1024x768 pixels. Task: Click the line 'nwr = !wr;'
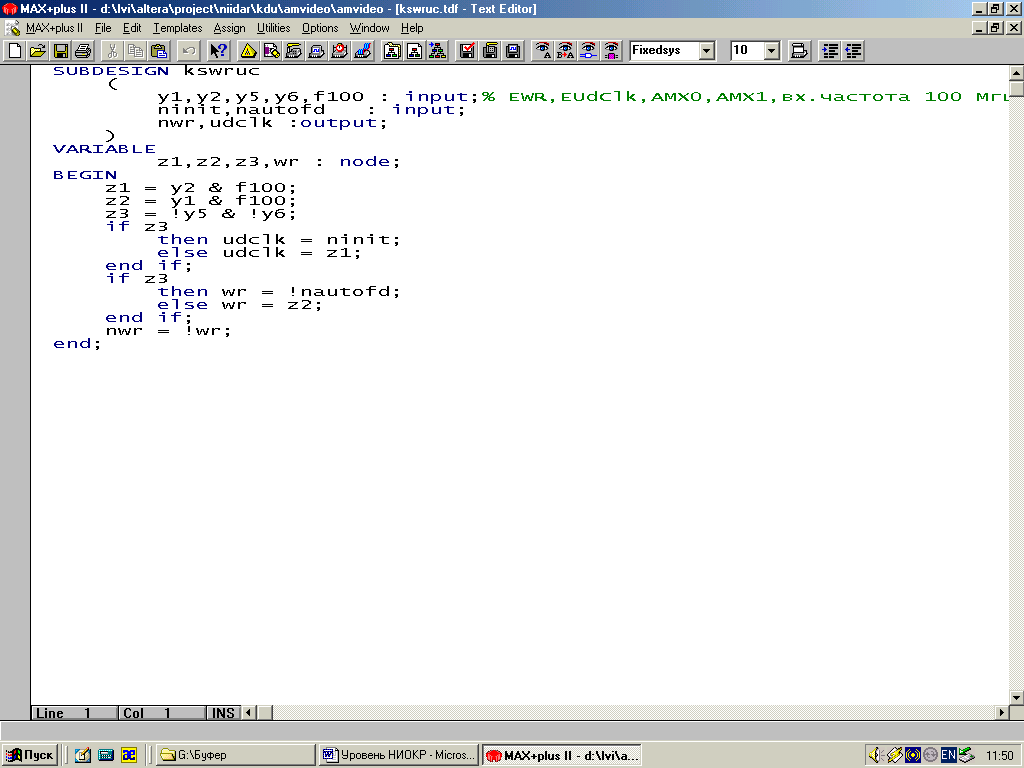(x=168, y=331)
